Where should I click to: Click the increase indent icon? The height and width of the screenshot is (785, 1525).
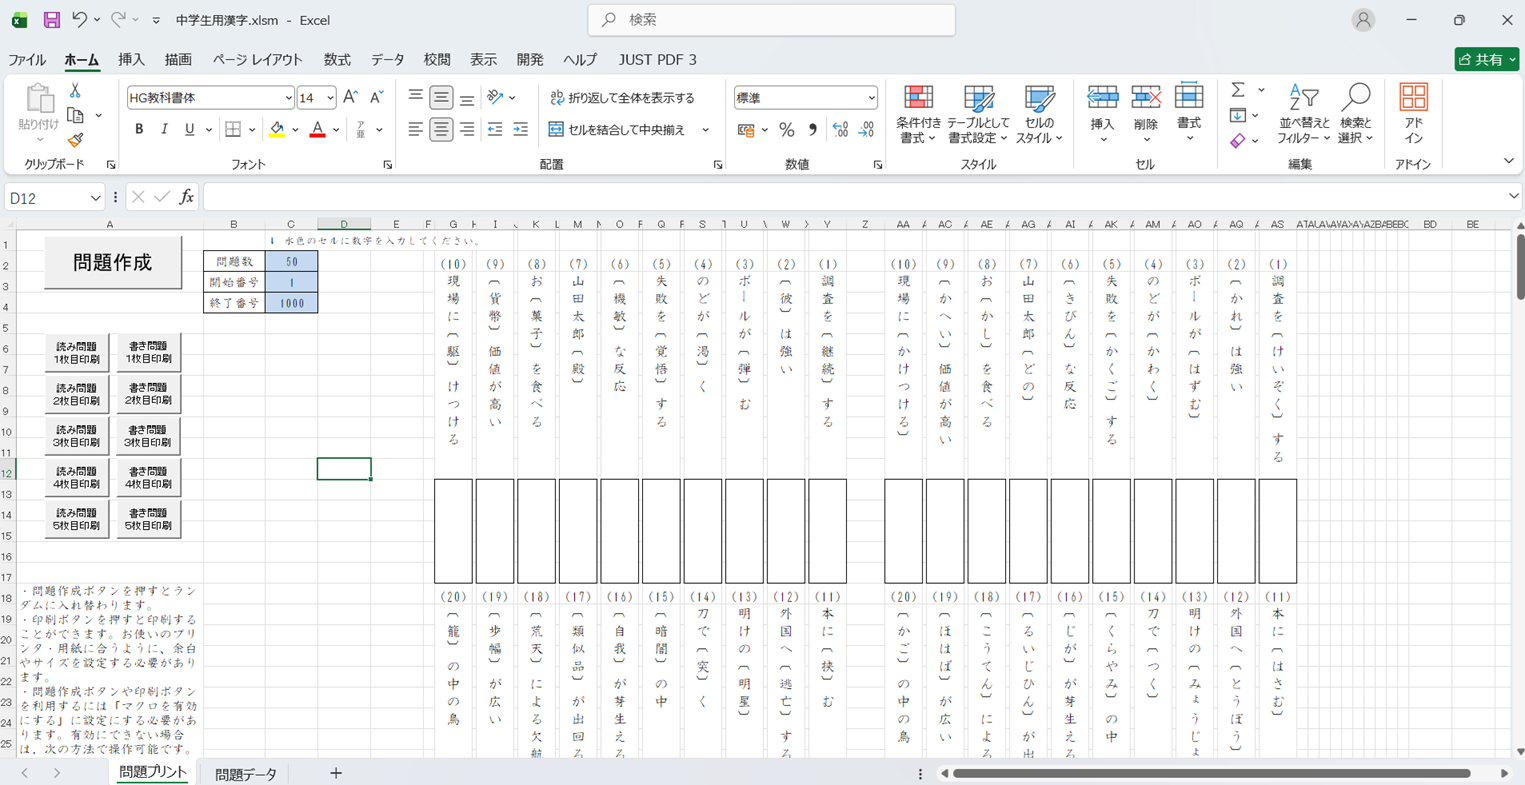pos(520,129)
